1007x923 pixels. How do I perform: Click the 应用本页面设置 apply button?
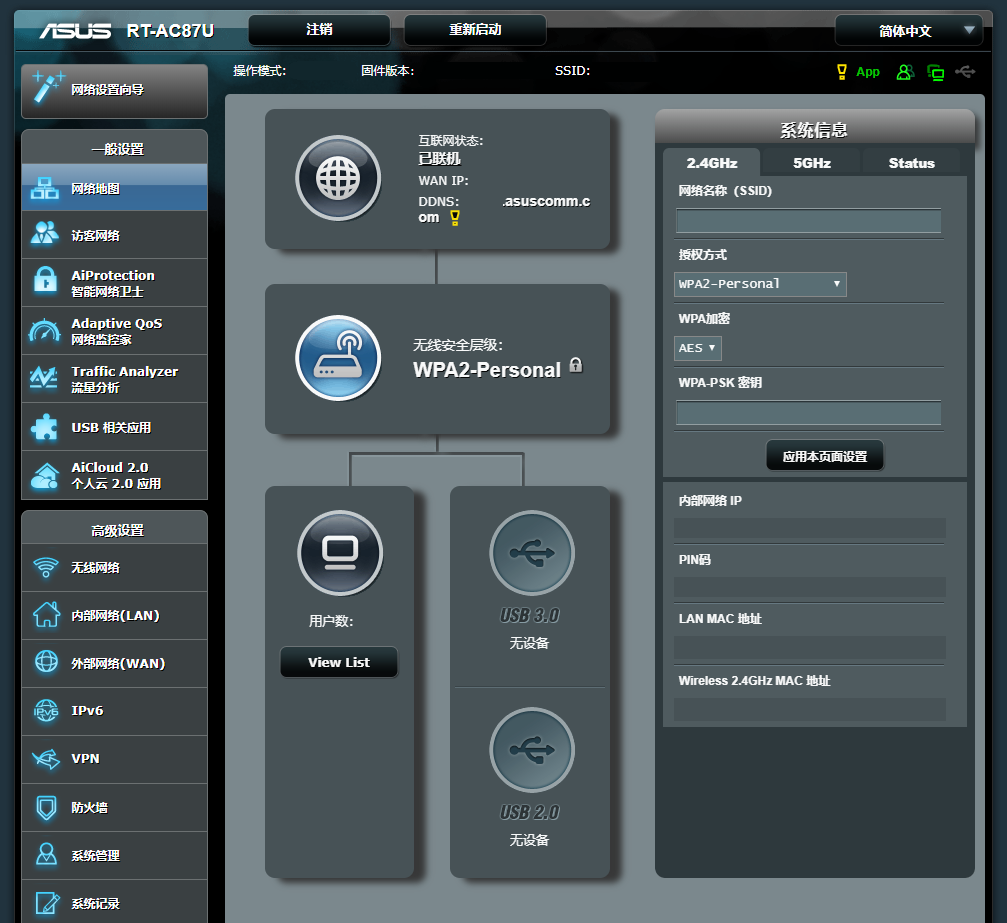[824, 456]
